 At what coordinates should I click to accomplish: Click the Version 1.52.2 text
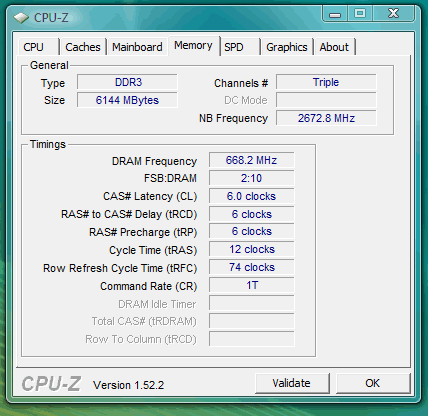point(129,385)
